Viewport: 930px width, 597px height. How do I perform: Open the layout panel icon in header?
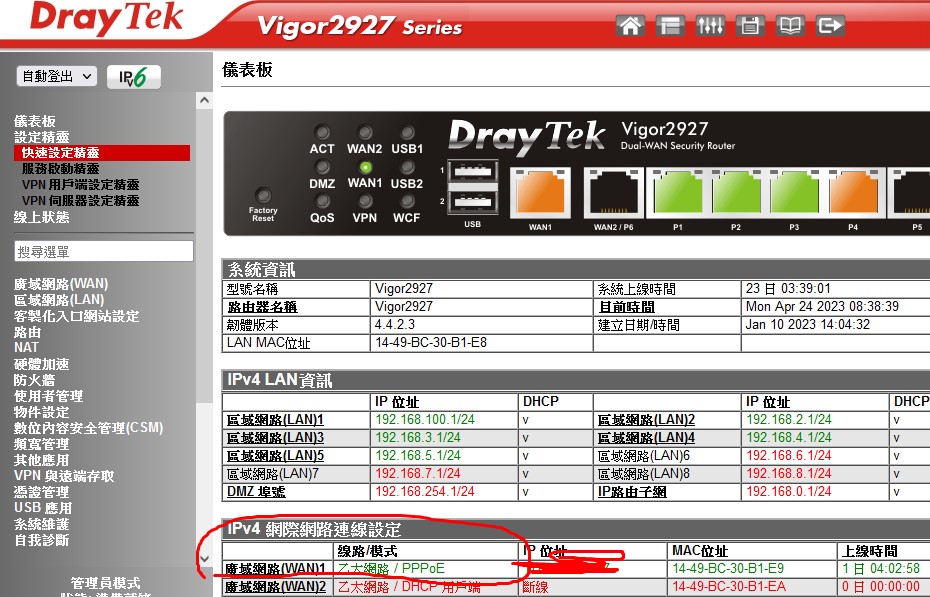tap(671, 25)
